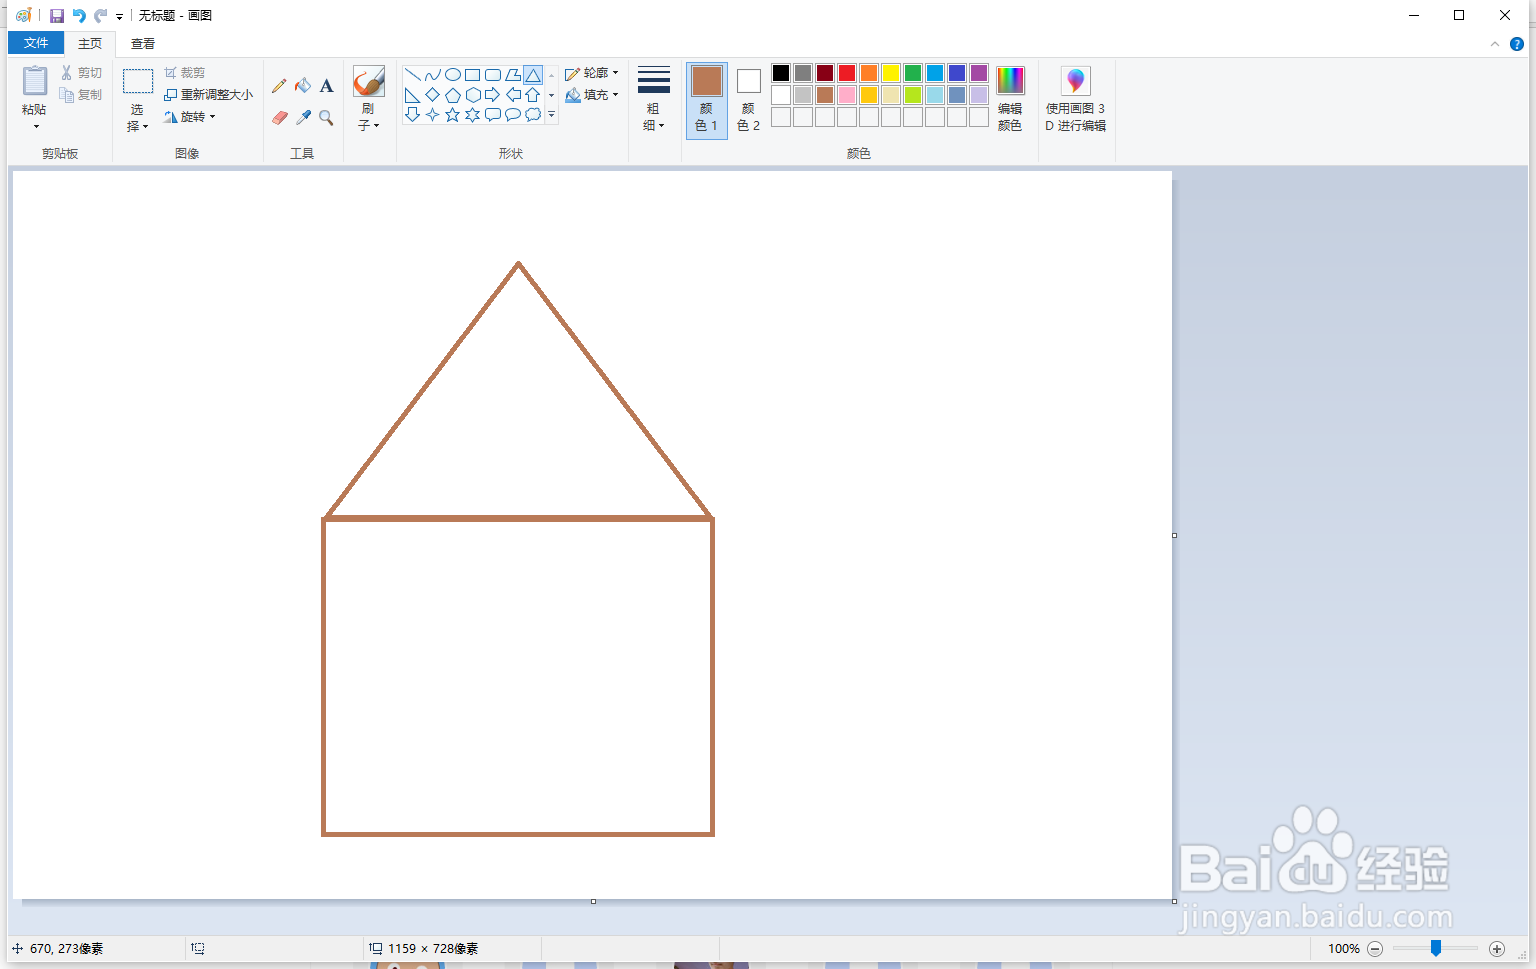Screen dimensions: 1536x969
Task: Choose the Rounded rectangle shape
Action: 492,75
